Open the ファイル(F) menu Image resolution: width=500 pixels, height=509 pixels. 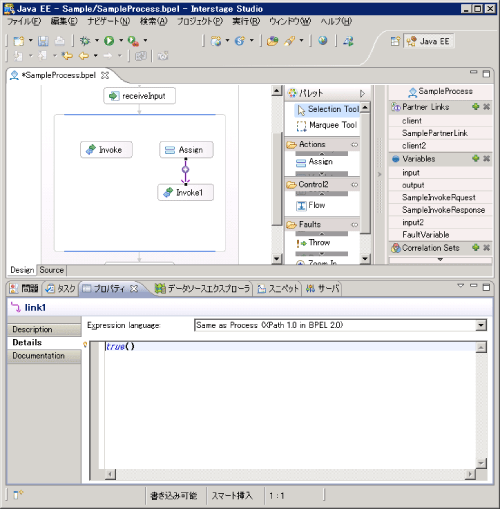[24, 22]
